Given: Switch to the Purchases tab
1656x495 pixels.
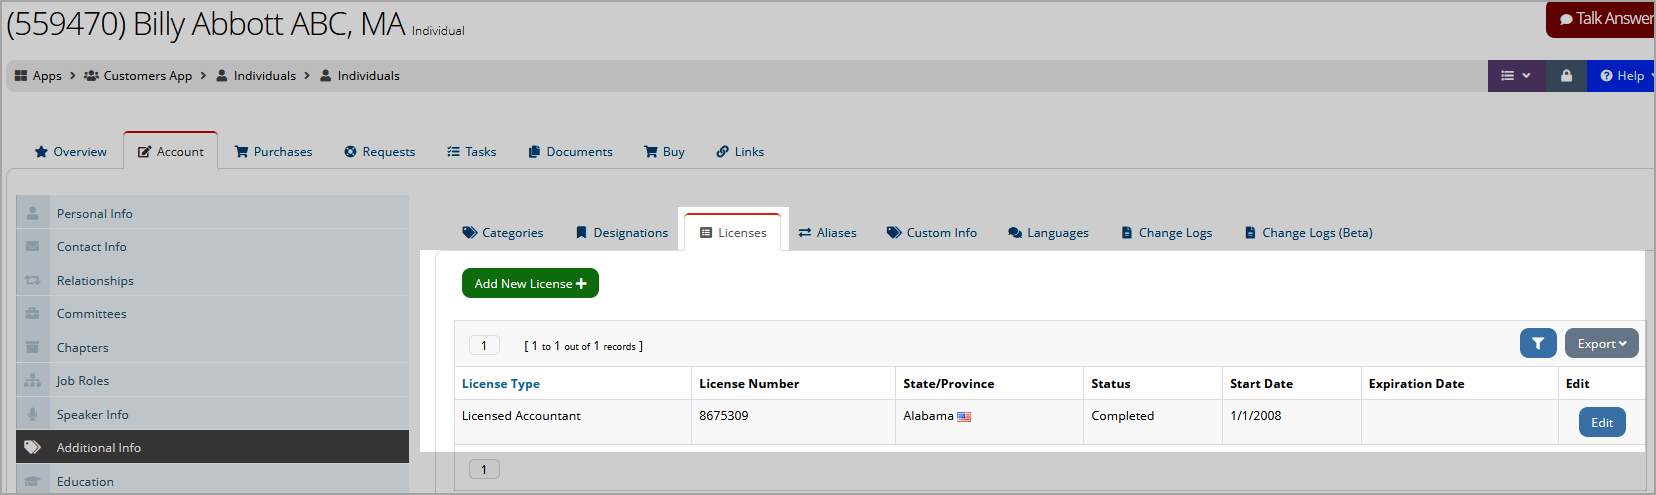Looking at the screenshot, I should (x=273, y=152).
